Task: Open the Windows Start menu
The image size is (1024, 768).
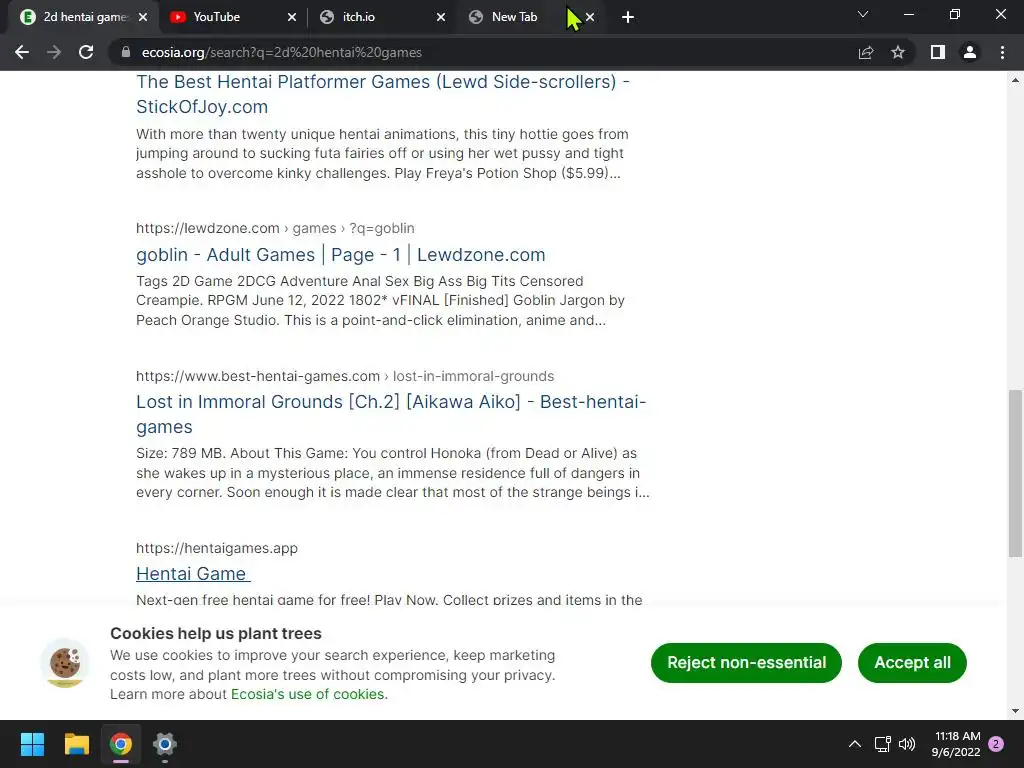Action: pyautogui.click(x=32, y=744)
